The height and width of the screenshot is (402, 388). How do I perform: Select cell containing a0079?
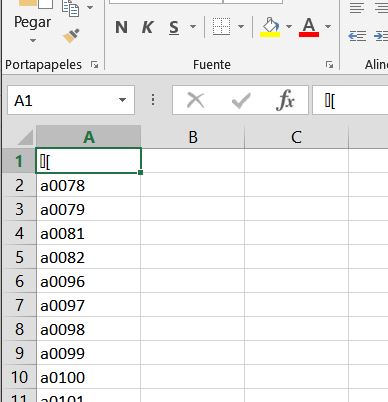pos(88,209)
